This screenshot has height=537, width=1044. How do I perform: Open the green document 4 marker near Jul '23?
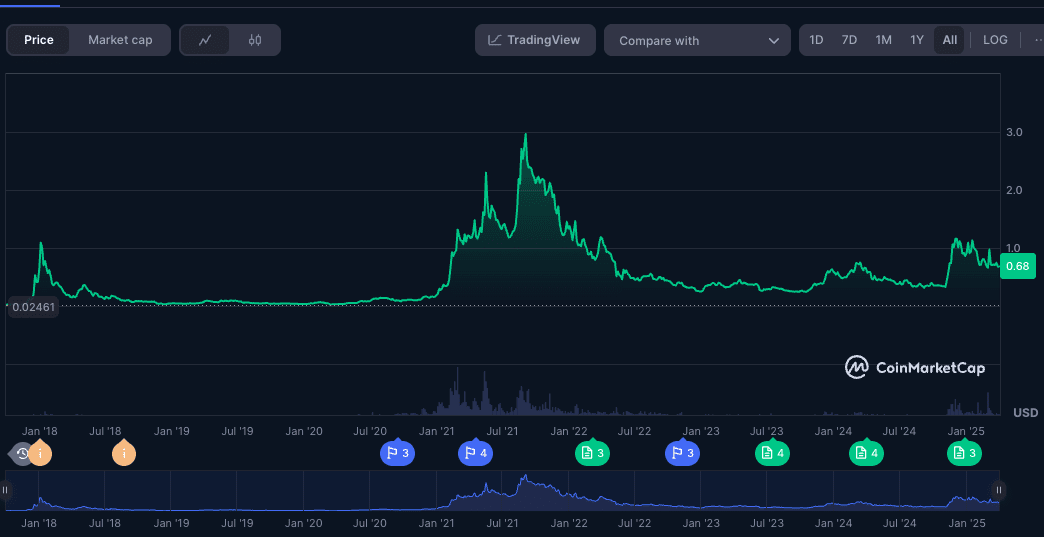pyautogui.click(x=772, y=453)
